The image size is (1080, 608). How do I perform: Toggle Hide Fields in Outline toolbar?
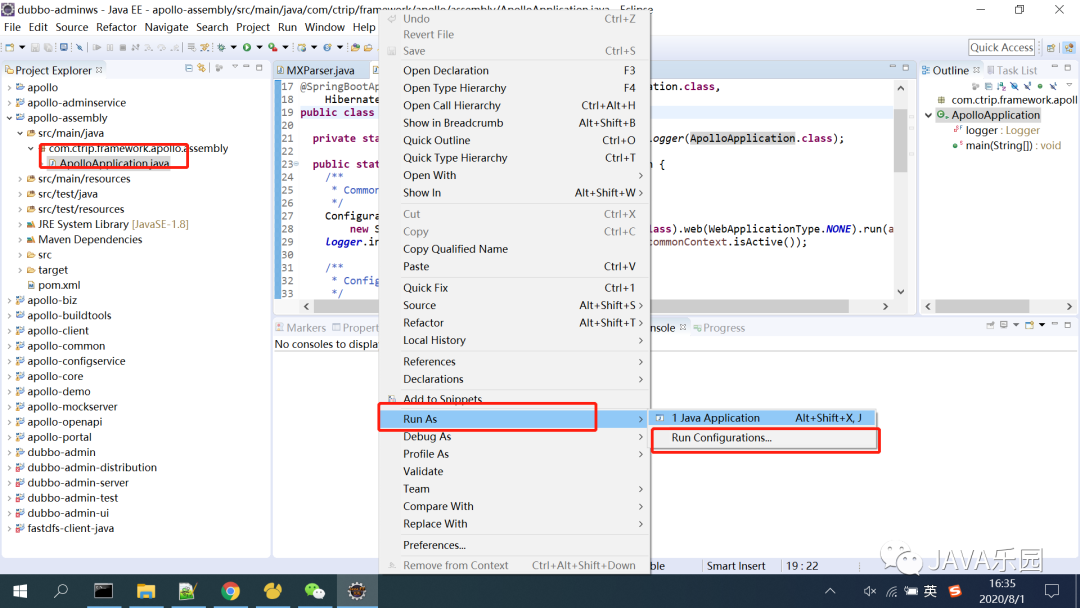pyautogui.click(x=1015, y=86)
